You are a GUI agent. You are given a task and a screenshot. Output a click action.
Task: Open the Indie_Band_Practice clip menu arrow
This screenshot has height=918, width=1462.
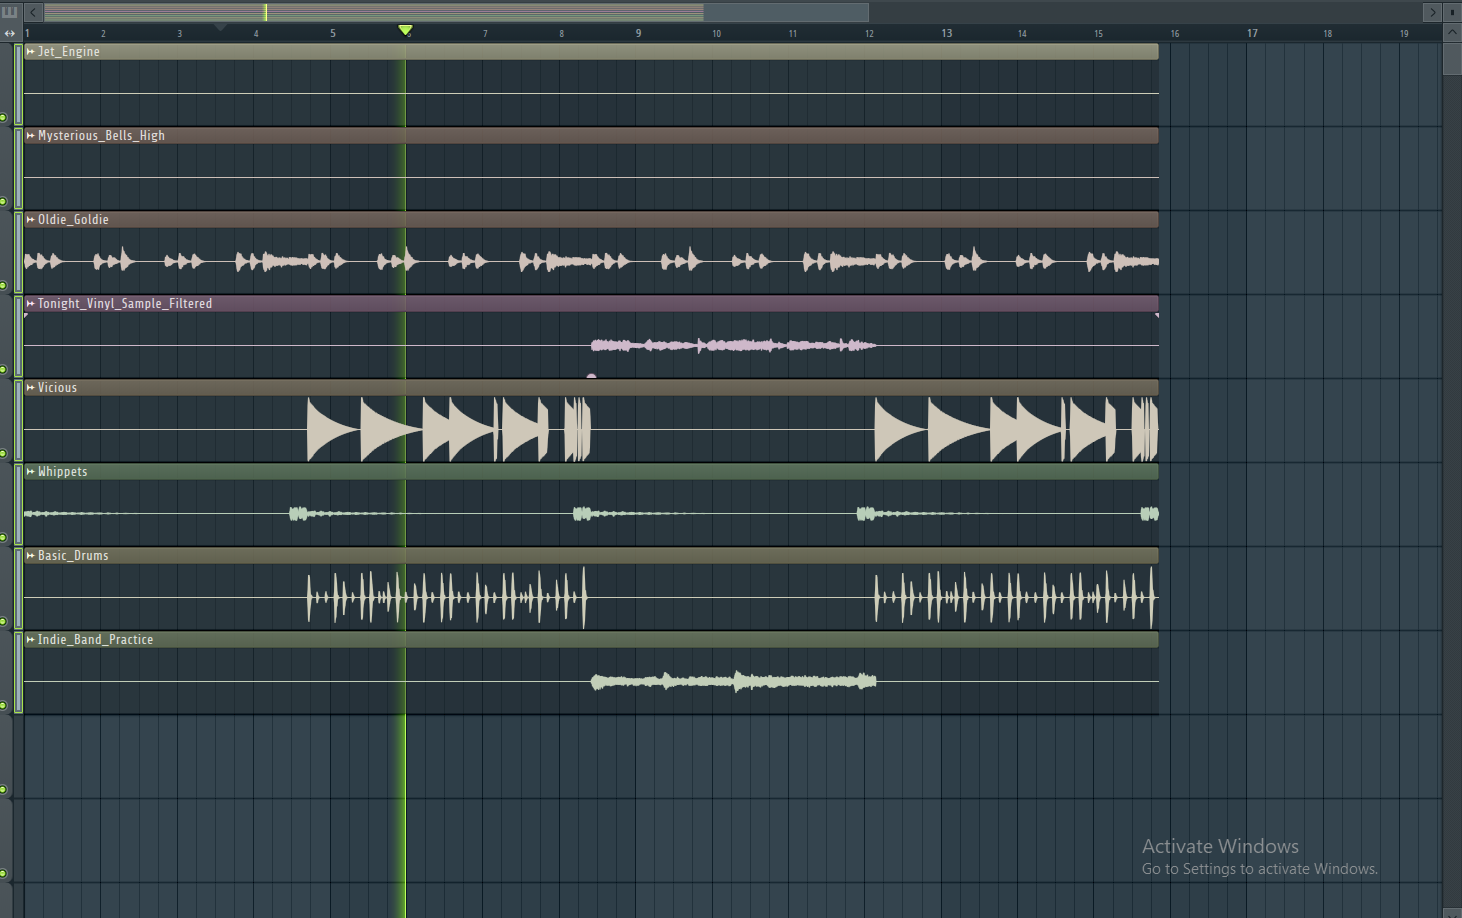pyautogui.click(x=30, y=639)
